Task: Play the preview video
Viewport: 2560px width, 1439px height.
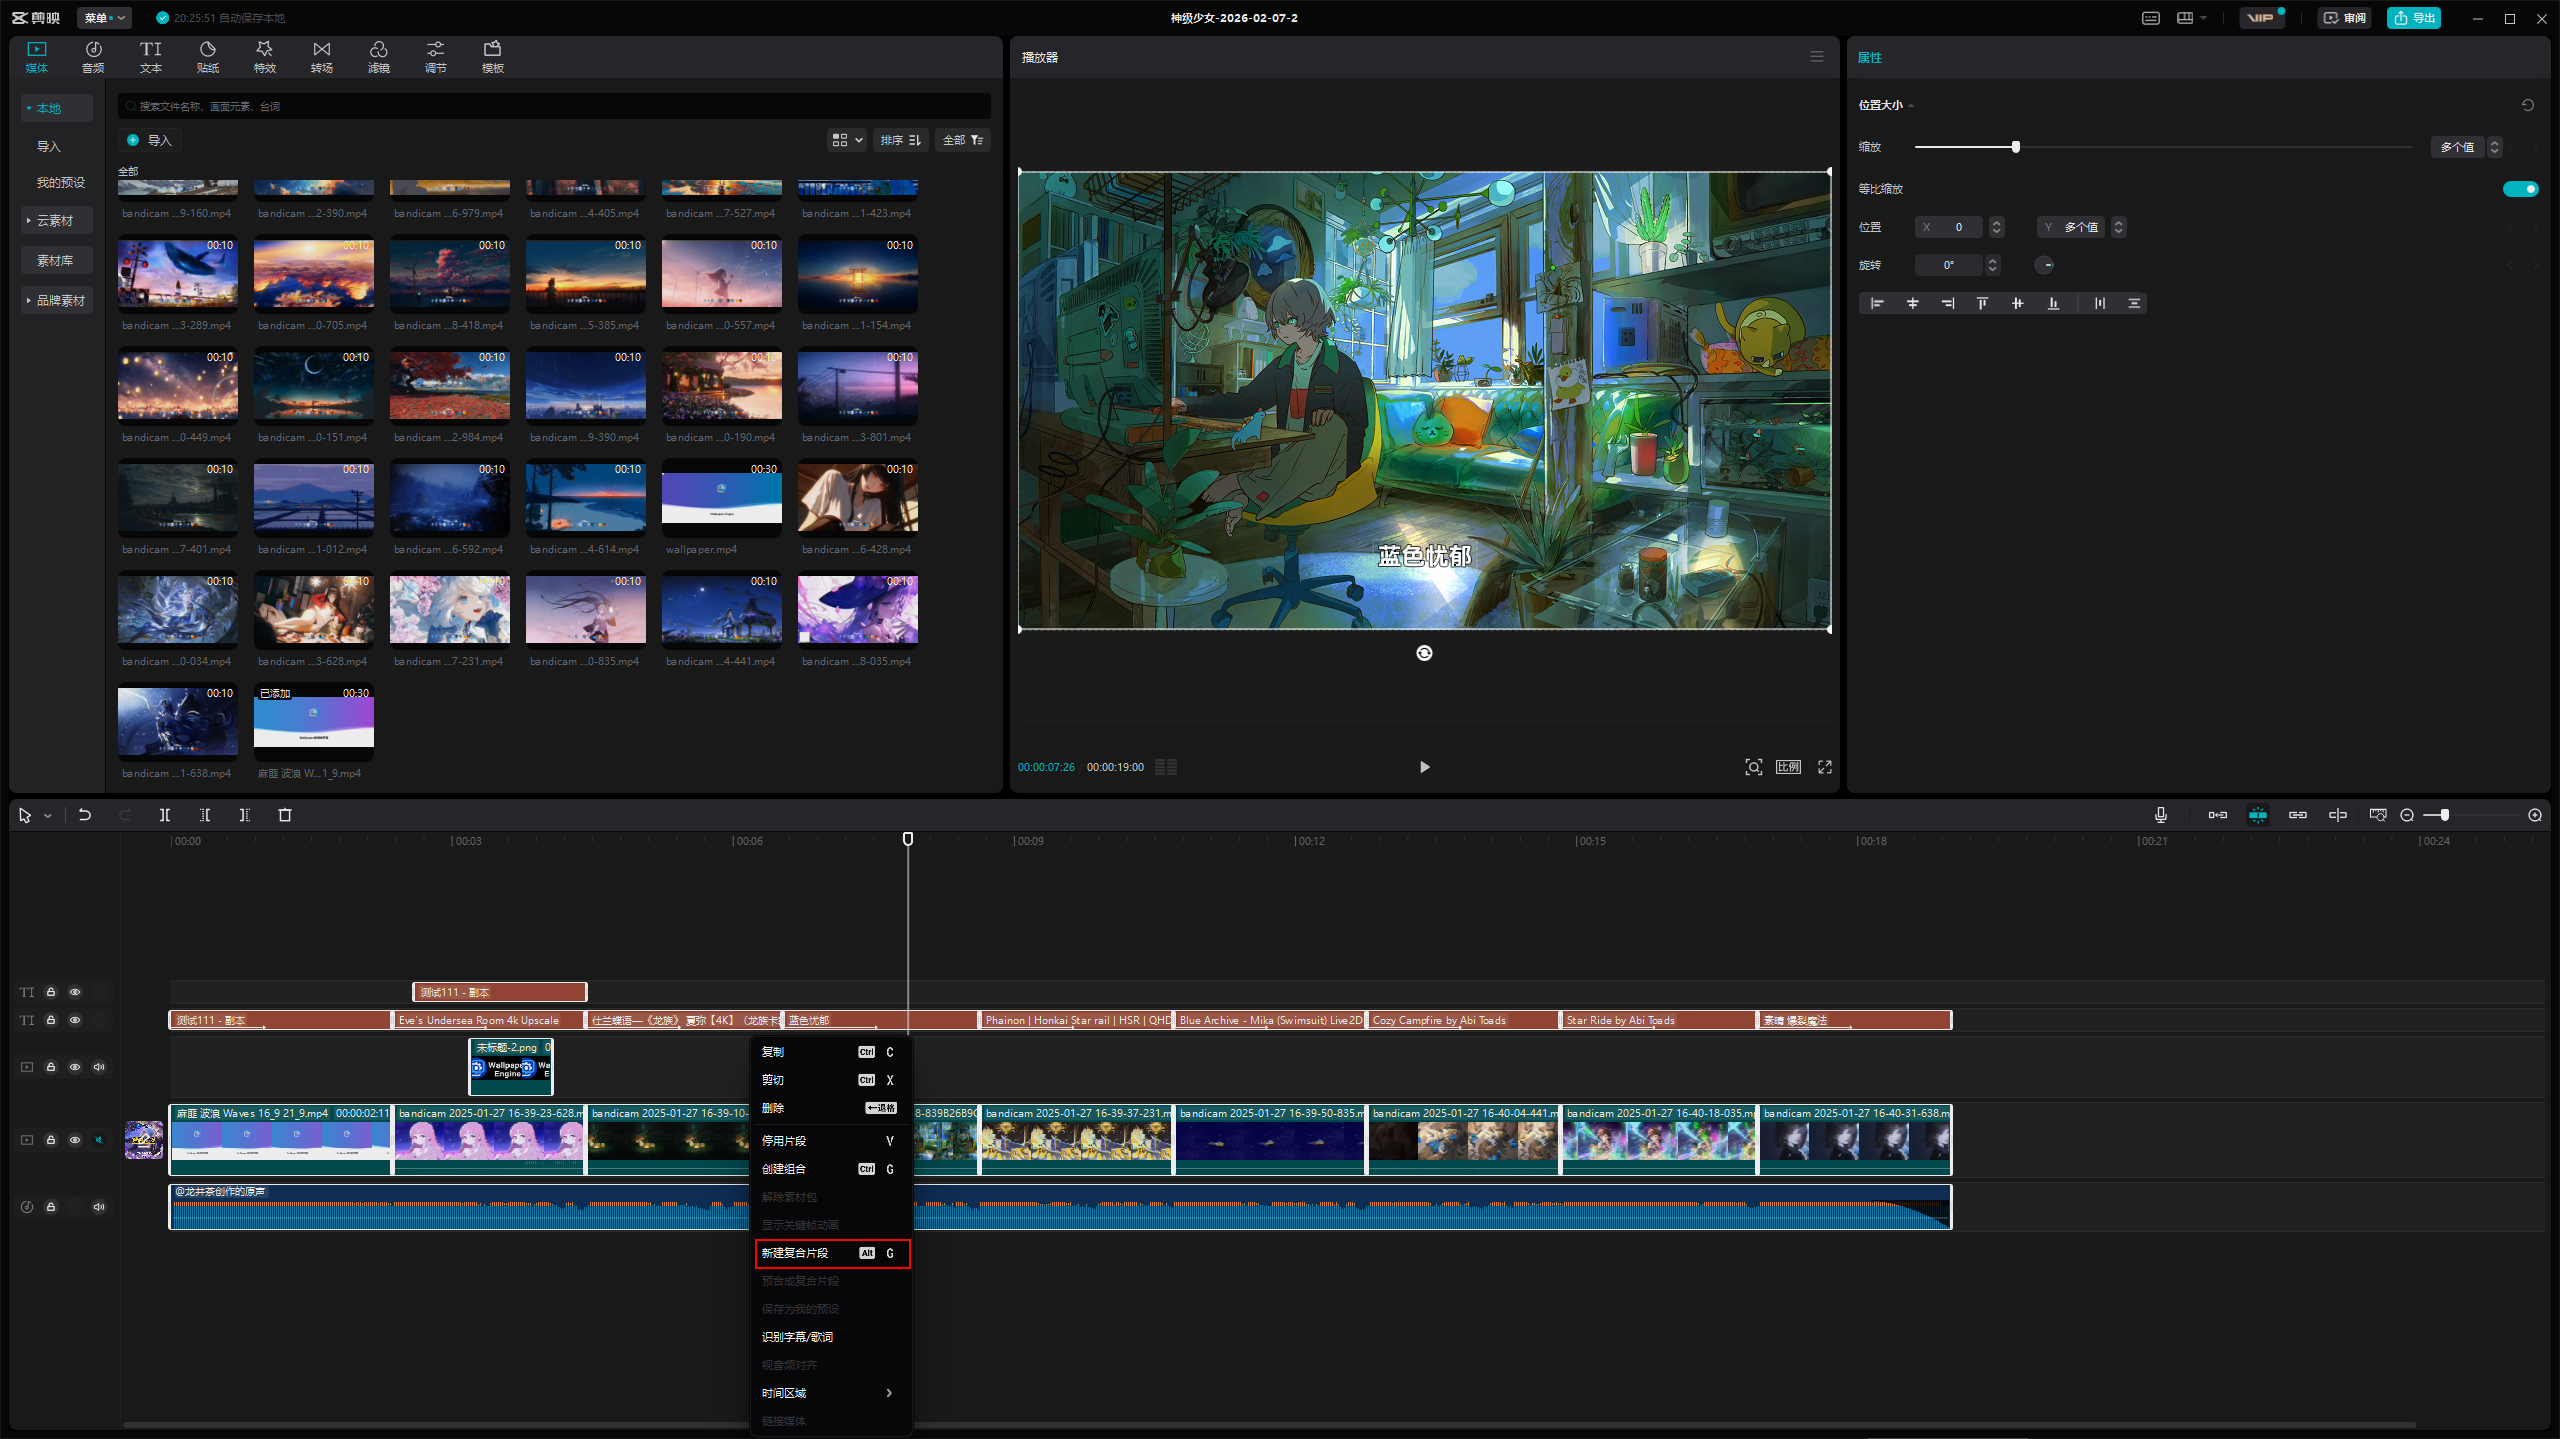Action: (1424, 767)
